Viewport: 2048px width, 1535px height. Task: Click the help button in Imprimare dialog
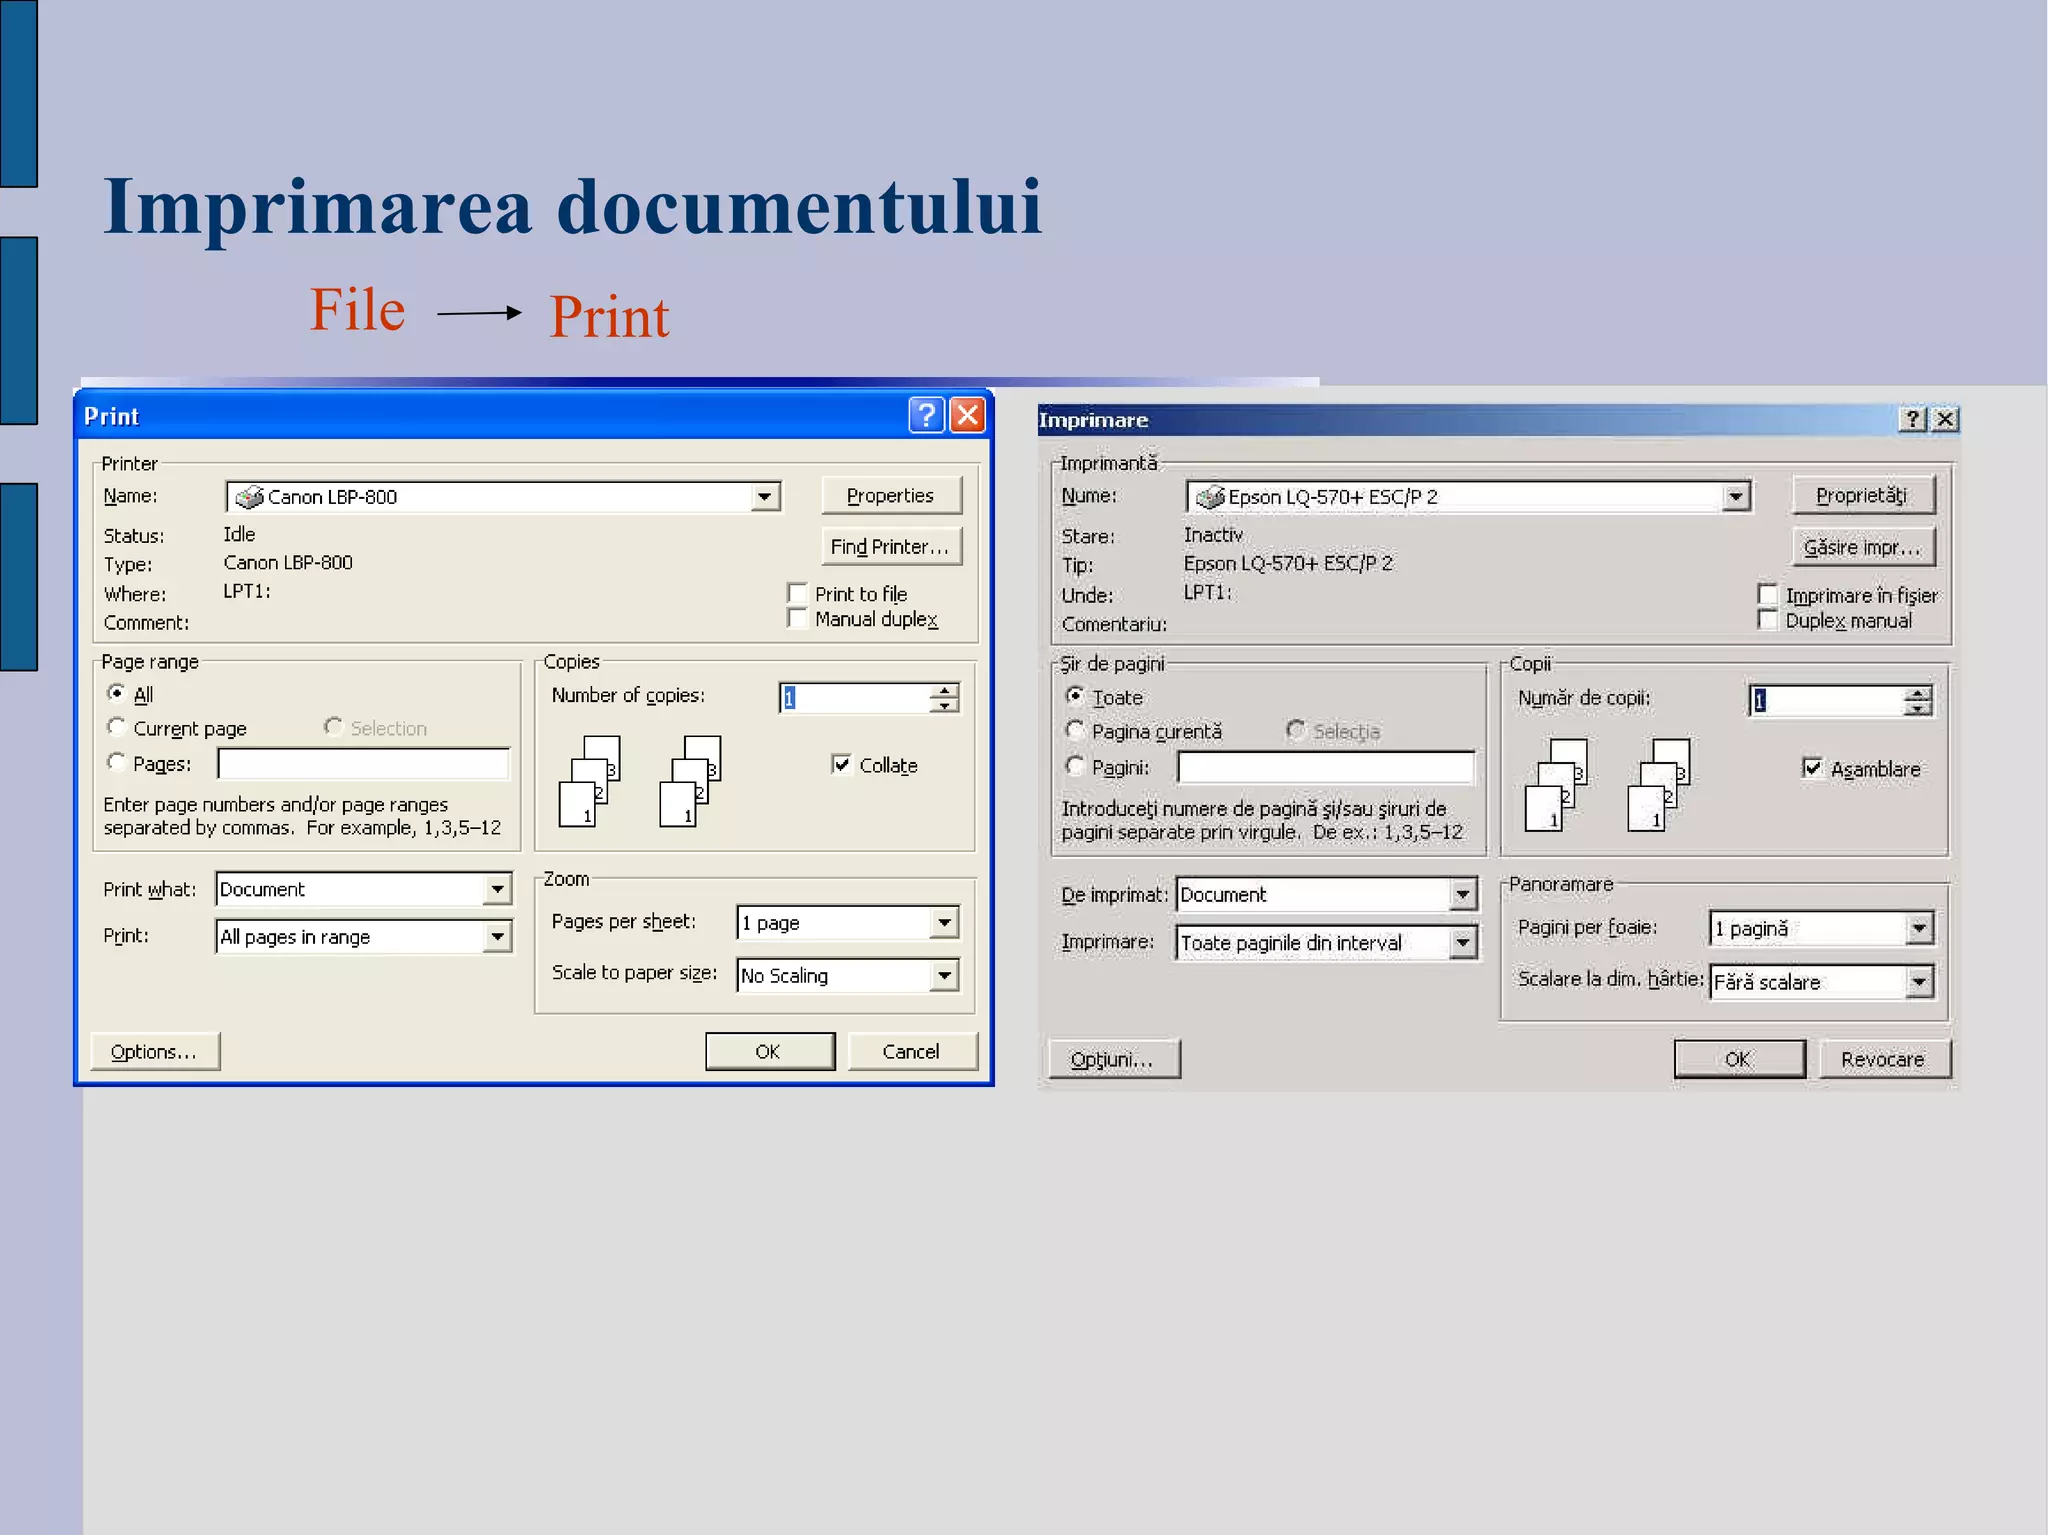(x=1912, y=419)
